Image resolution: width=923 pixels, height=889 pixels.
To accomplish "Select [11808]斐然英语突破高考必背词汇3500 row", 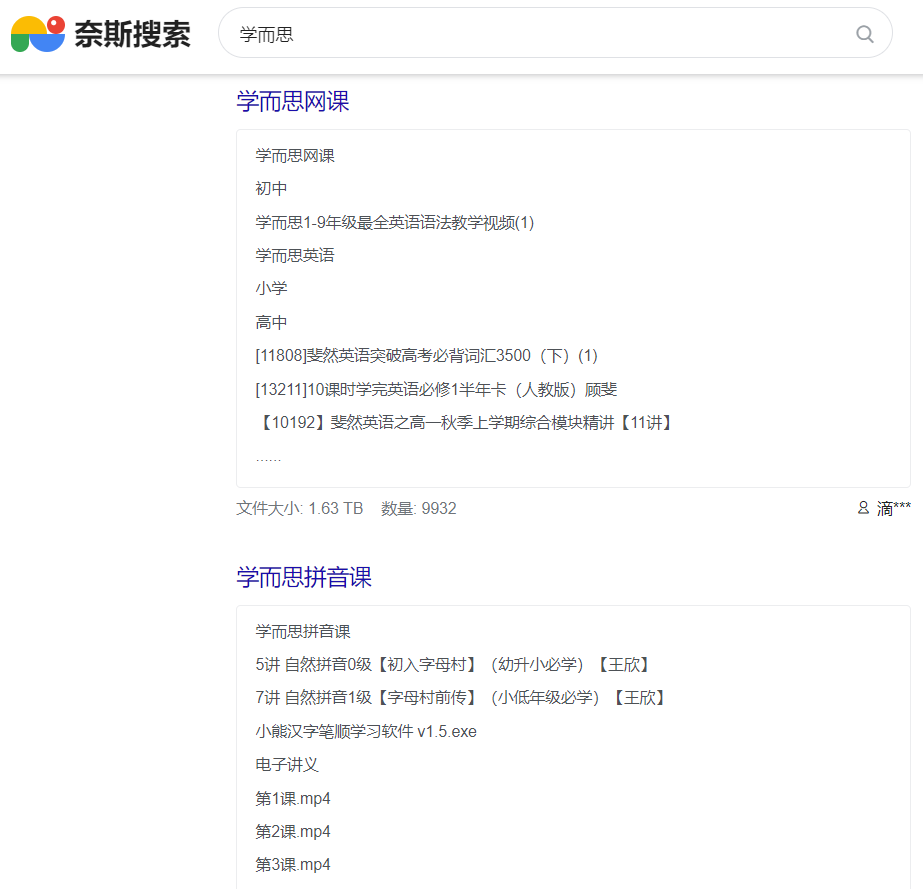I will point(427,356).
